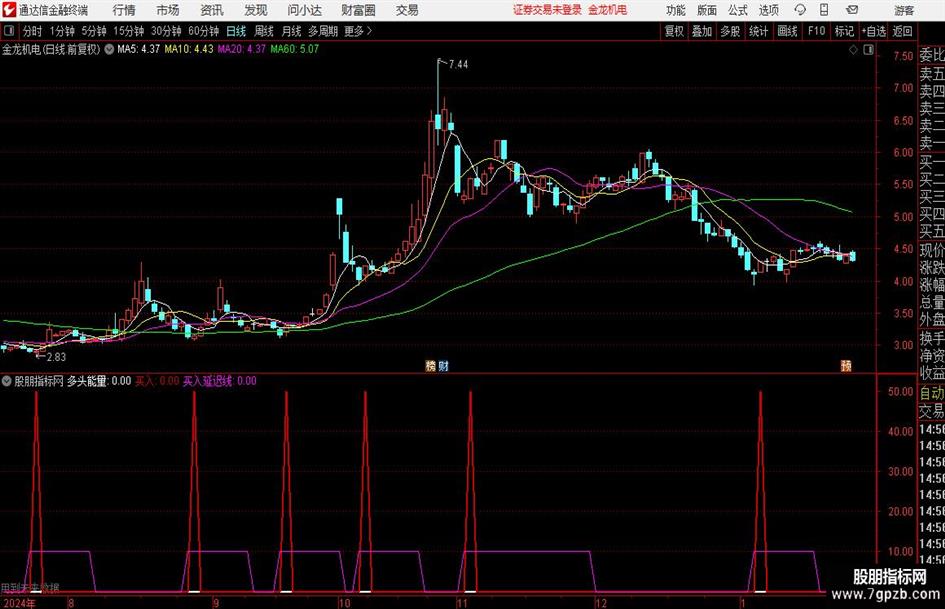Open the customer service headset icon
Viewport: 945px width, 609px height.
800,10
